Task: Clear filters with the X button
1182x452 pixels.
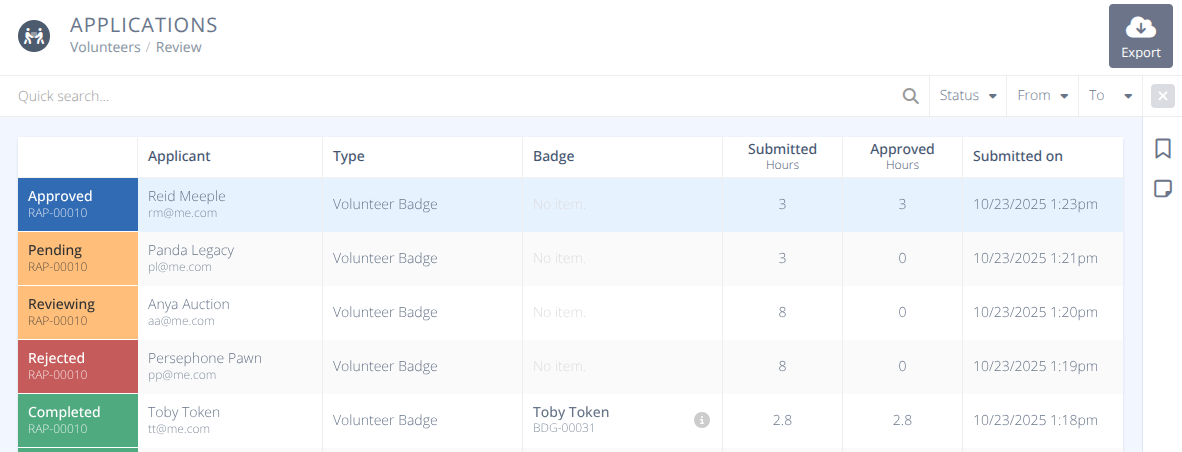Action: 1162,96
